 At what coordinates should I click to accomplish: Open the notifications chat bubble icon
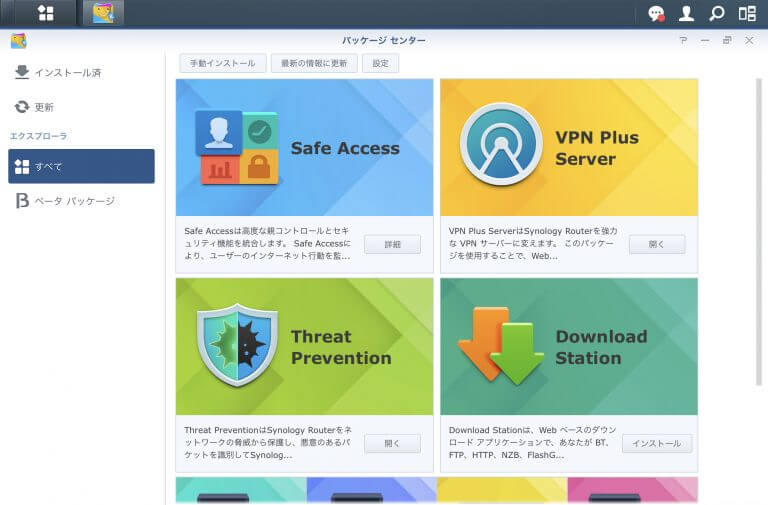656,13
